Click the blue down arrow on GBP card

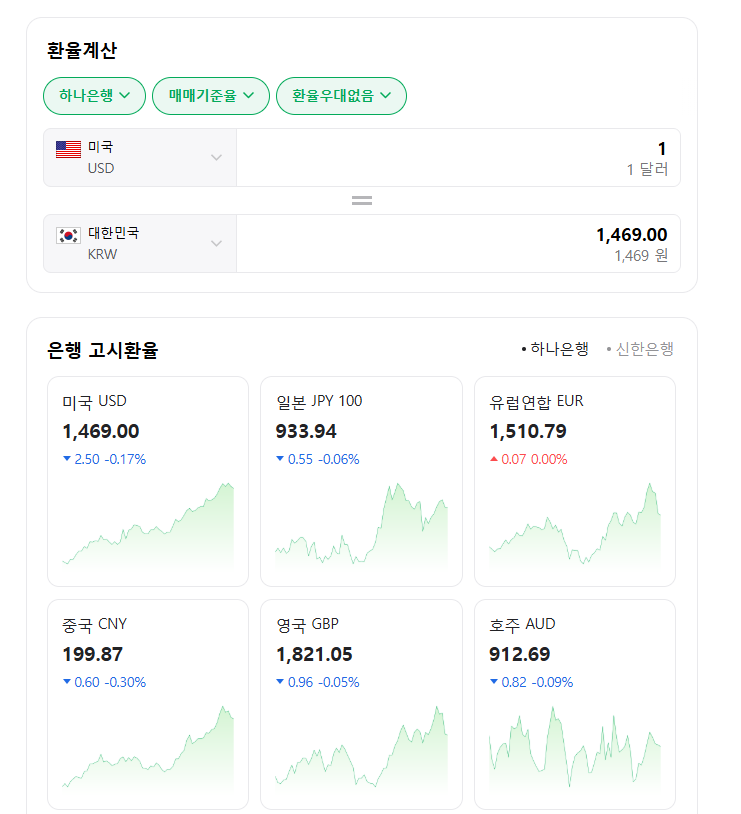280,682
